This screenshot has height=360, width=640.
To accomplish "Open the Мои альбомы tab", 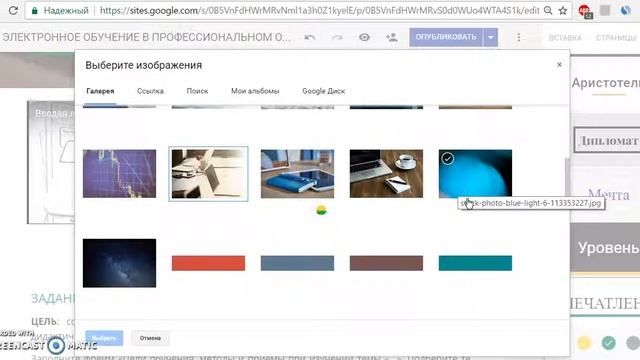I will (255, 91).
